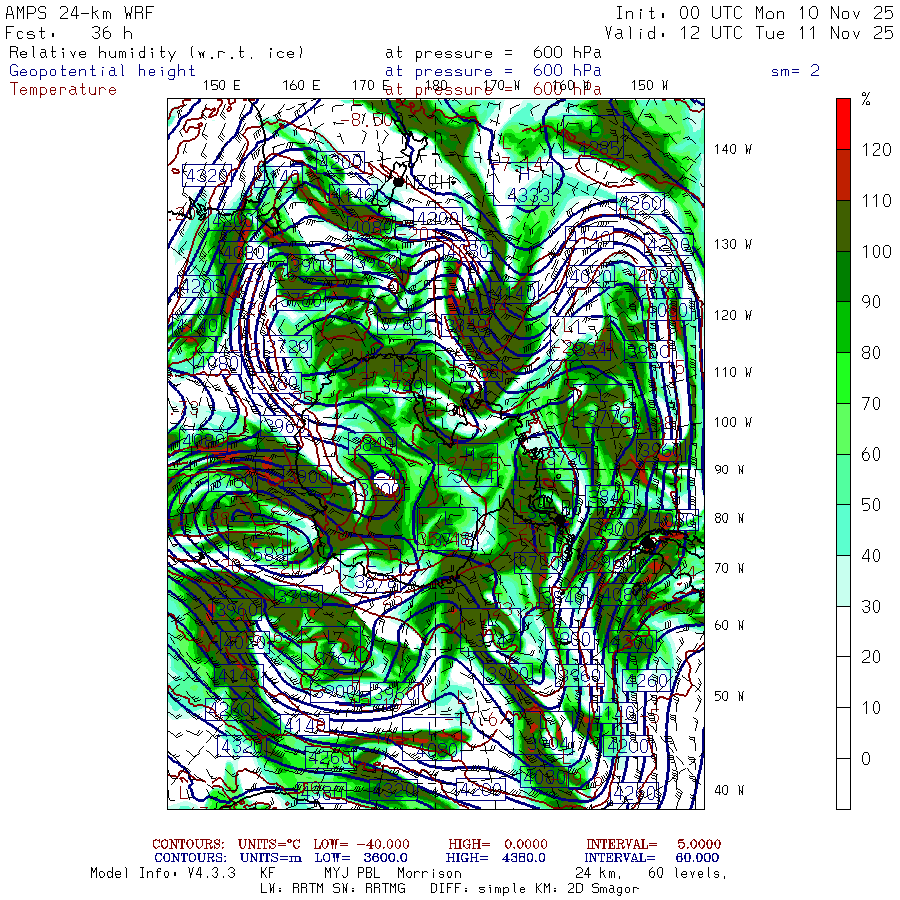
Task: Click the red 'Temperature' label
Action: point(63,90)
